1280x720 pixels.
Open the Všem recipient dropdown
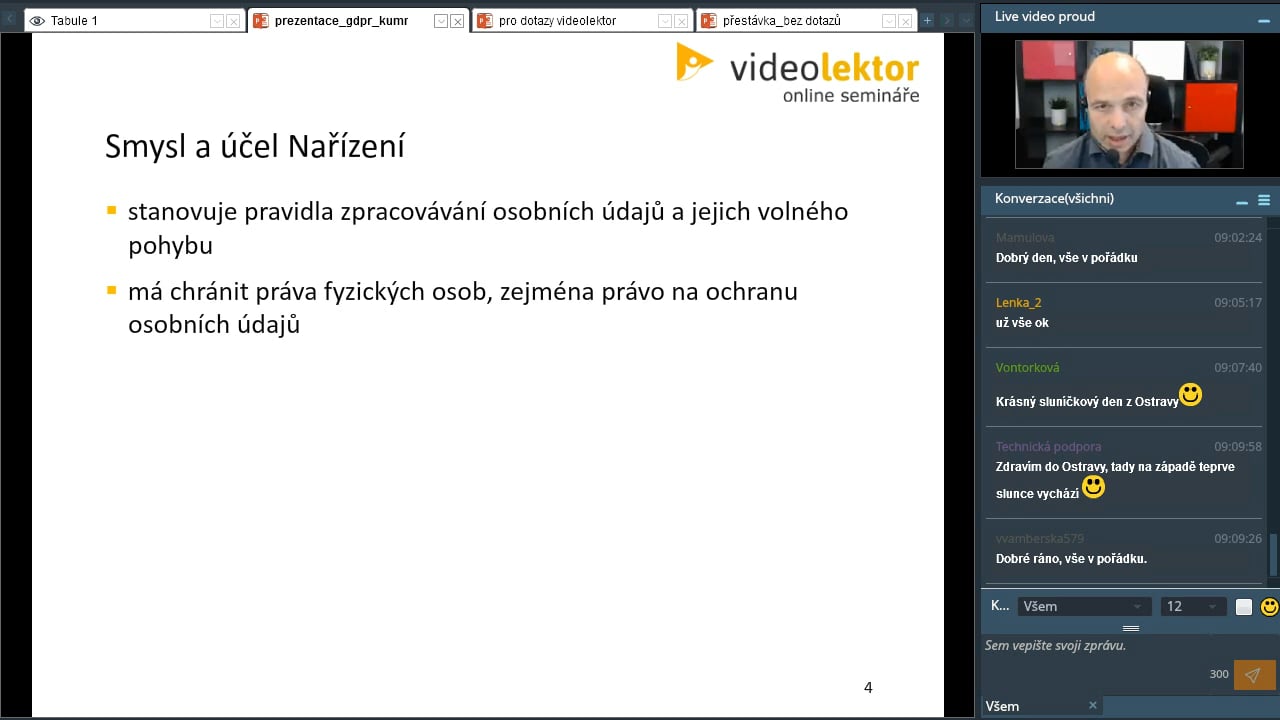click(1083, 606)
